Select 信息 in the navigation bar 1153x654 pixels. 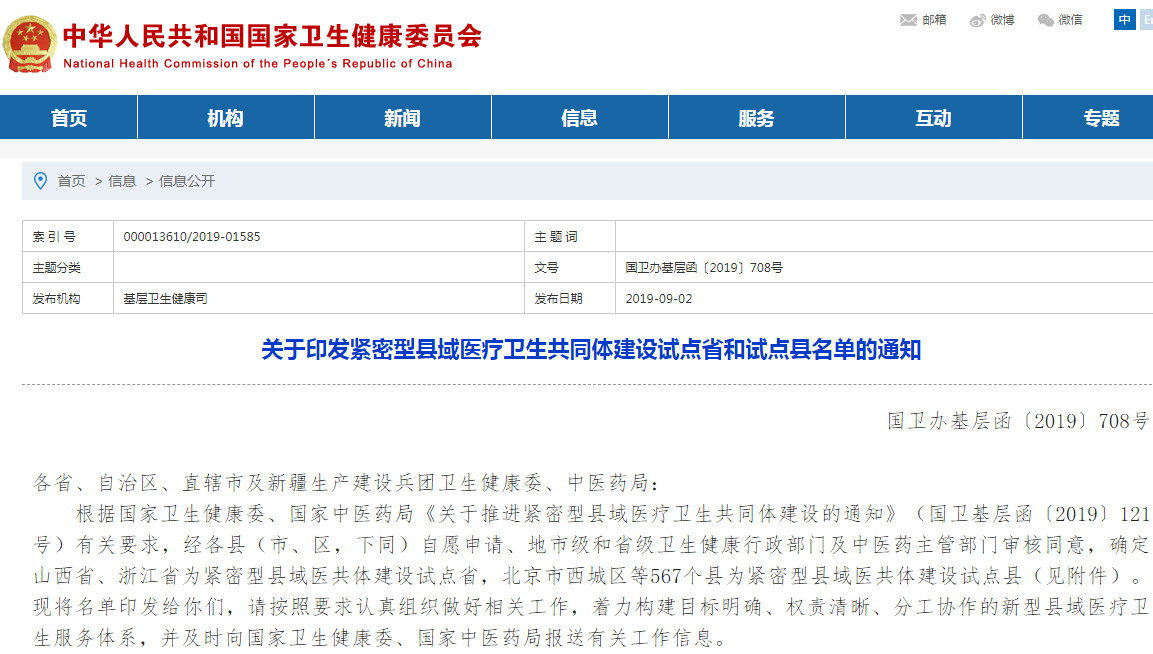pos(579,118)
